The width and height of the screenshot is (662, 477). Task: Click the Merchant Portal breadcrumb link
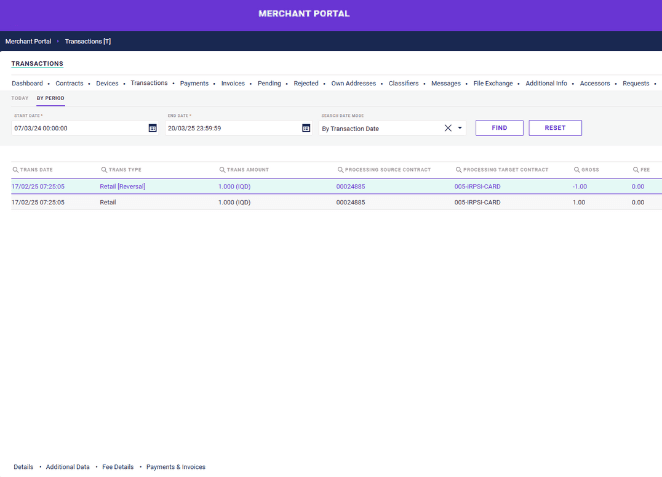28,41
